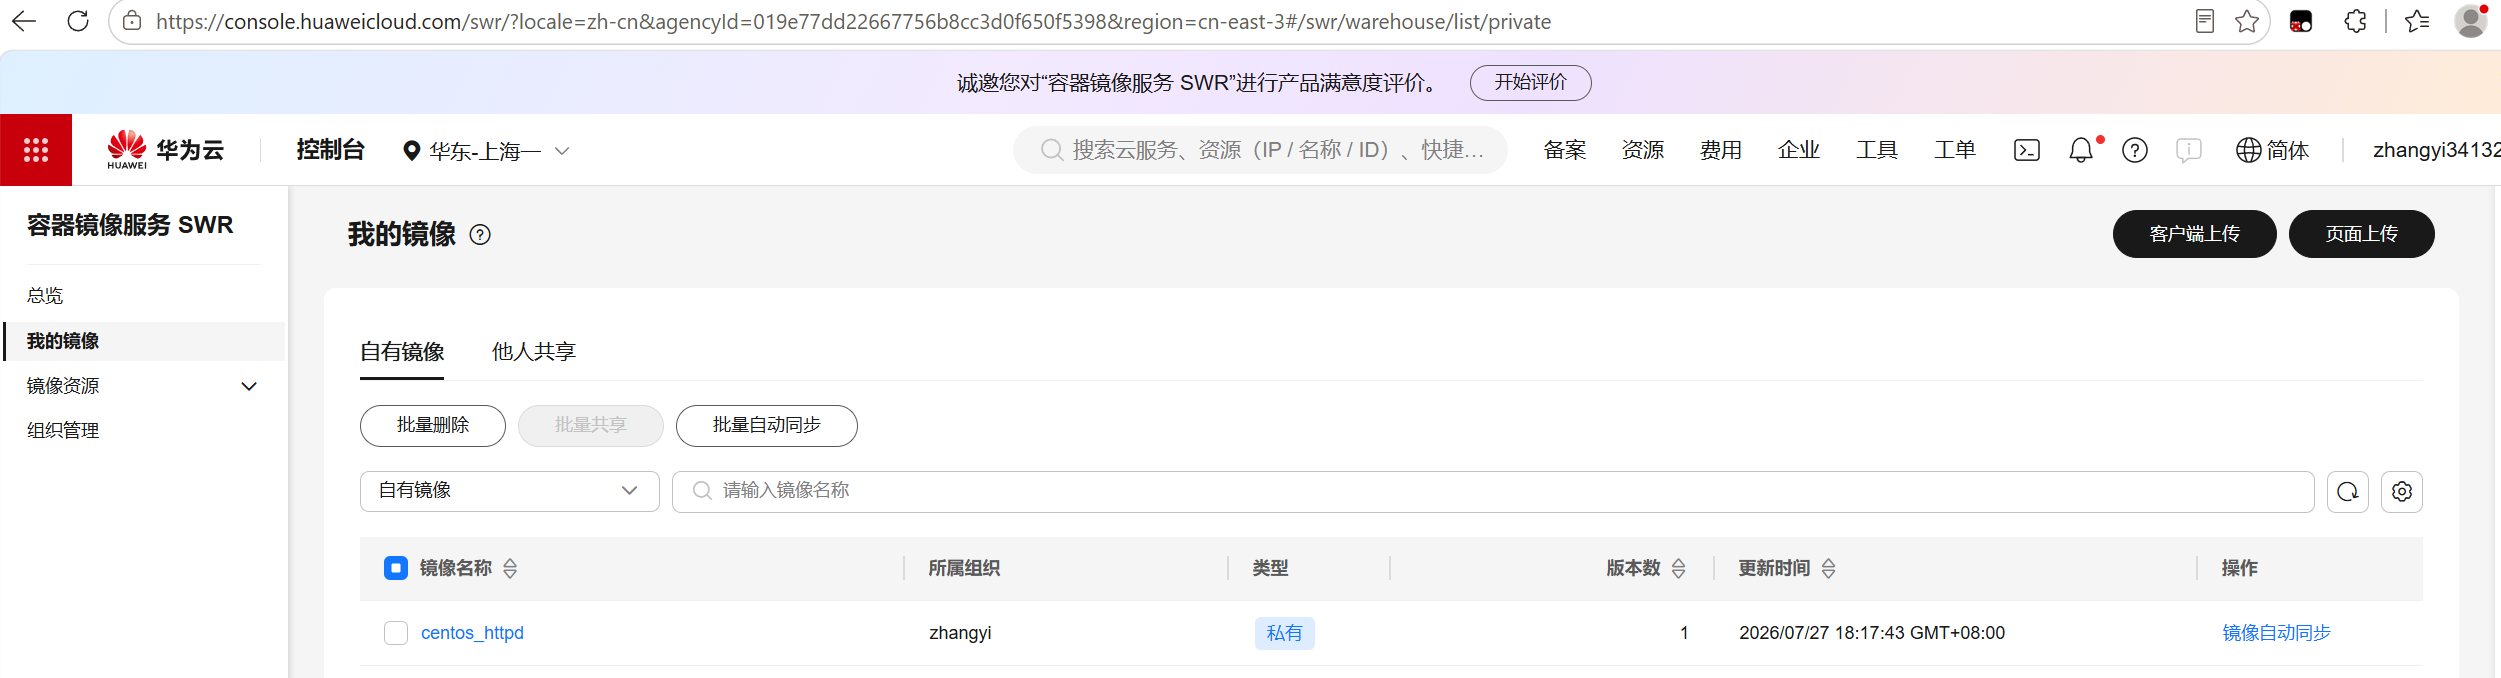The image size is (2501, 678).
Task: Open the 备案 top menu item
Action: 1565,150
